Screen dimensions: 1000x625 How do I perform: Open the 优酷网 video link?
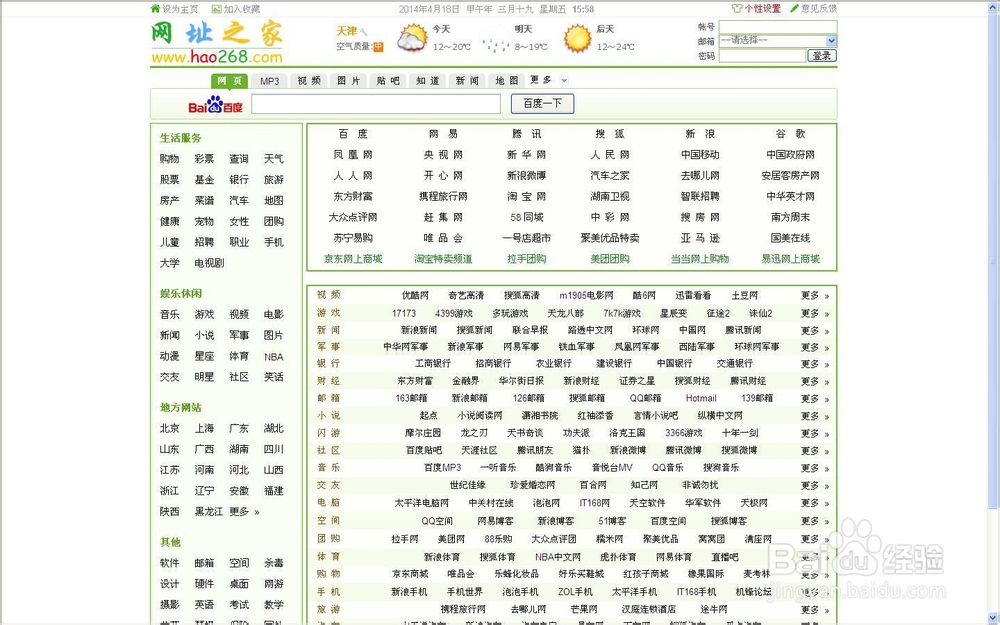coord(415,295)
